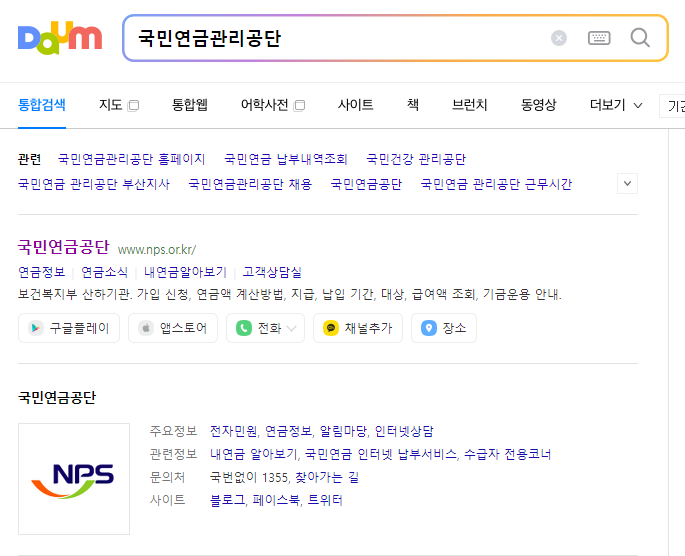Open the 인터넷상담 link

tap(404, 432)
